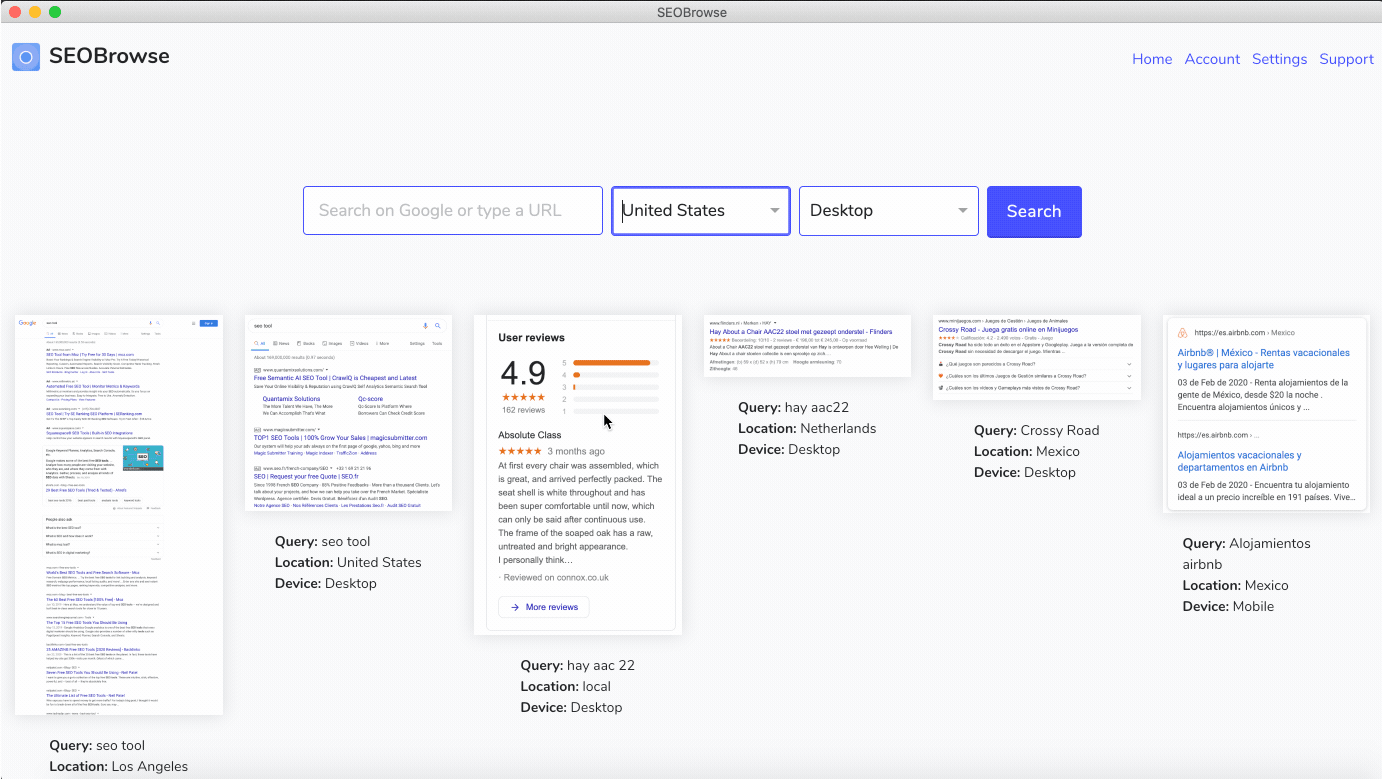Minimize the SEOBrowse window
Screen dimensions: 1382x779
[35, 12]
